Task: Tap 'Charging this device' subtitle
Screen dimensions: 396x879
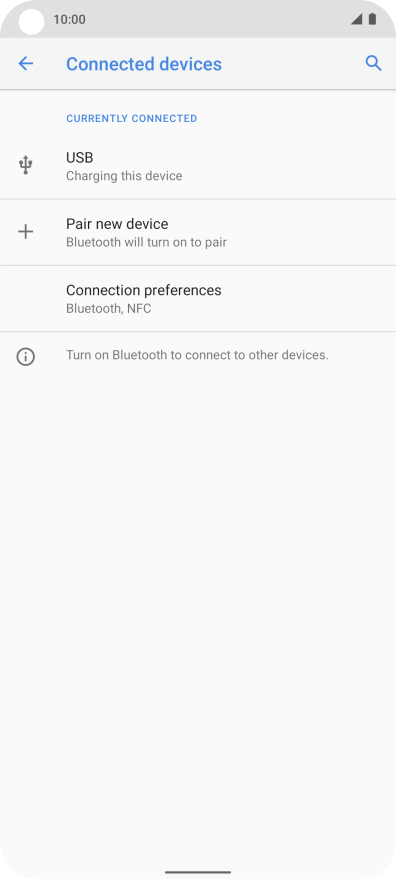Action: coord(124,176)
